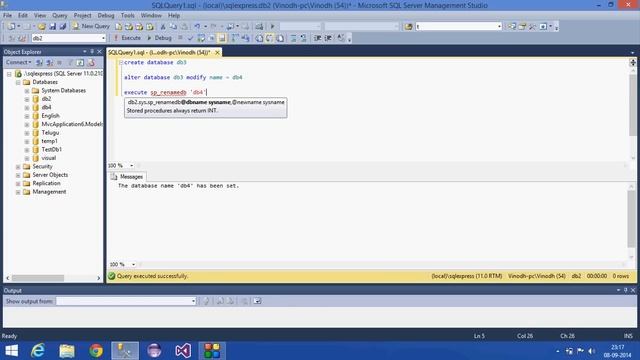Screen dimensions: 640x360
Task: Click the New Query toolbar button
Action: click(91, 26)
